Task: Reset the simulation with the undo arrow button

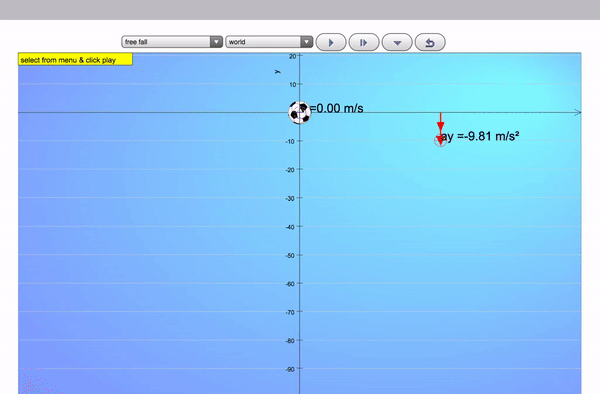Action: 430,42
